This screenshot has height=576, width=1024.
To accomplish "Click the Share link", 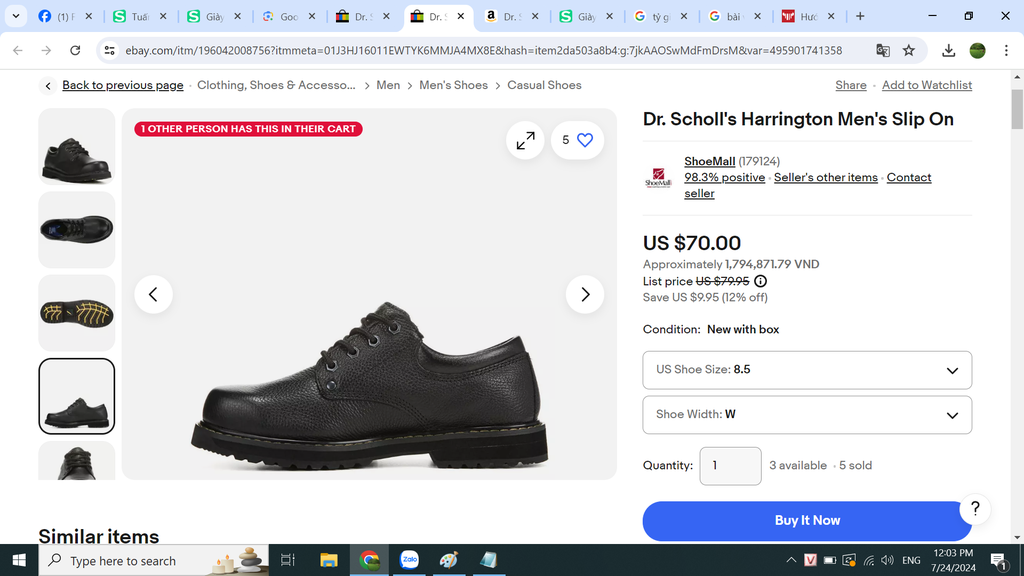I will tap(851, 86).
